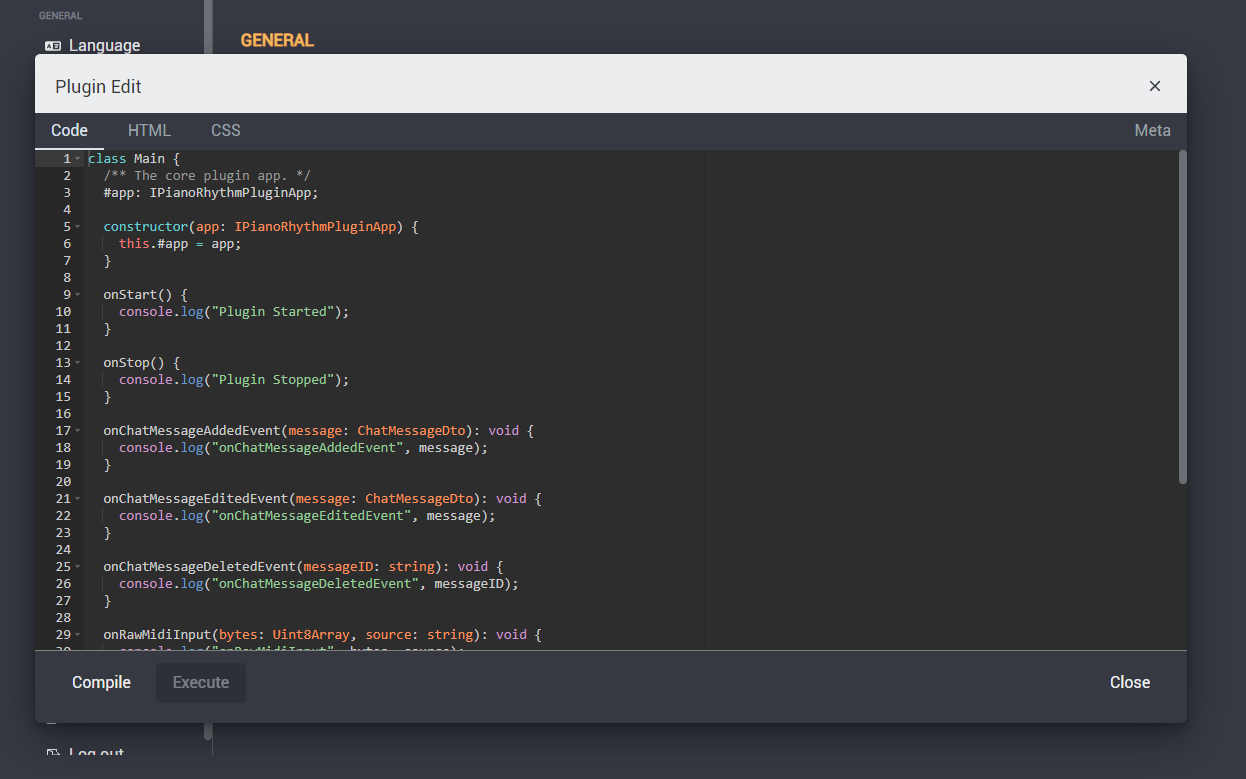Click the "Plugin Started" log statement
This screenshot has height=779, width=1246.
234,312
